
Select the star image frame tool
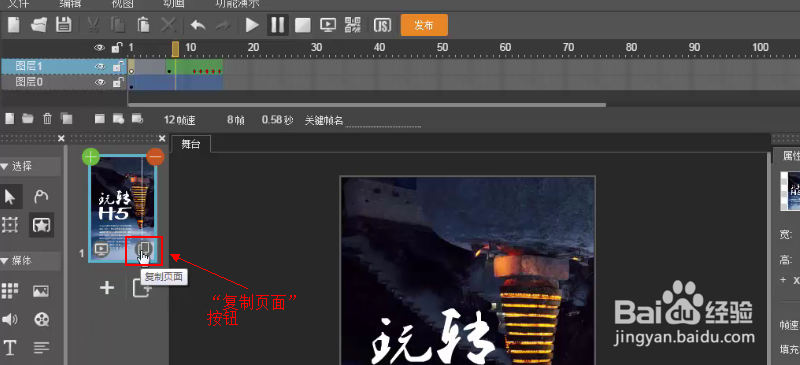tap(41, 225)
